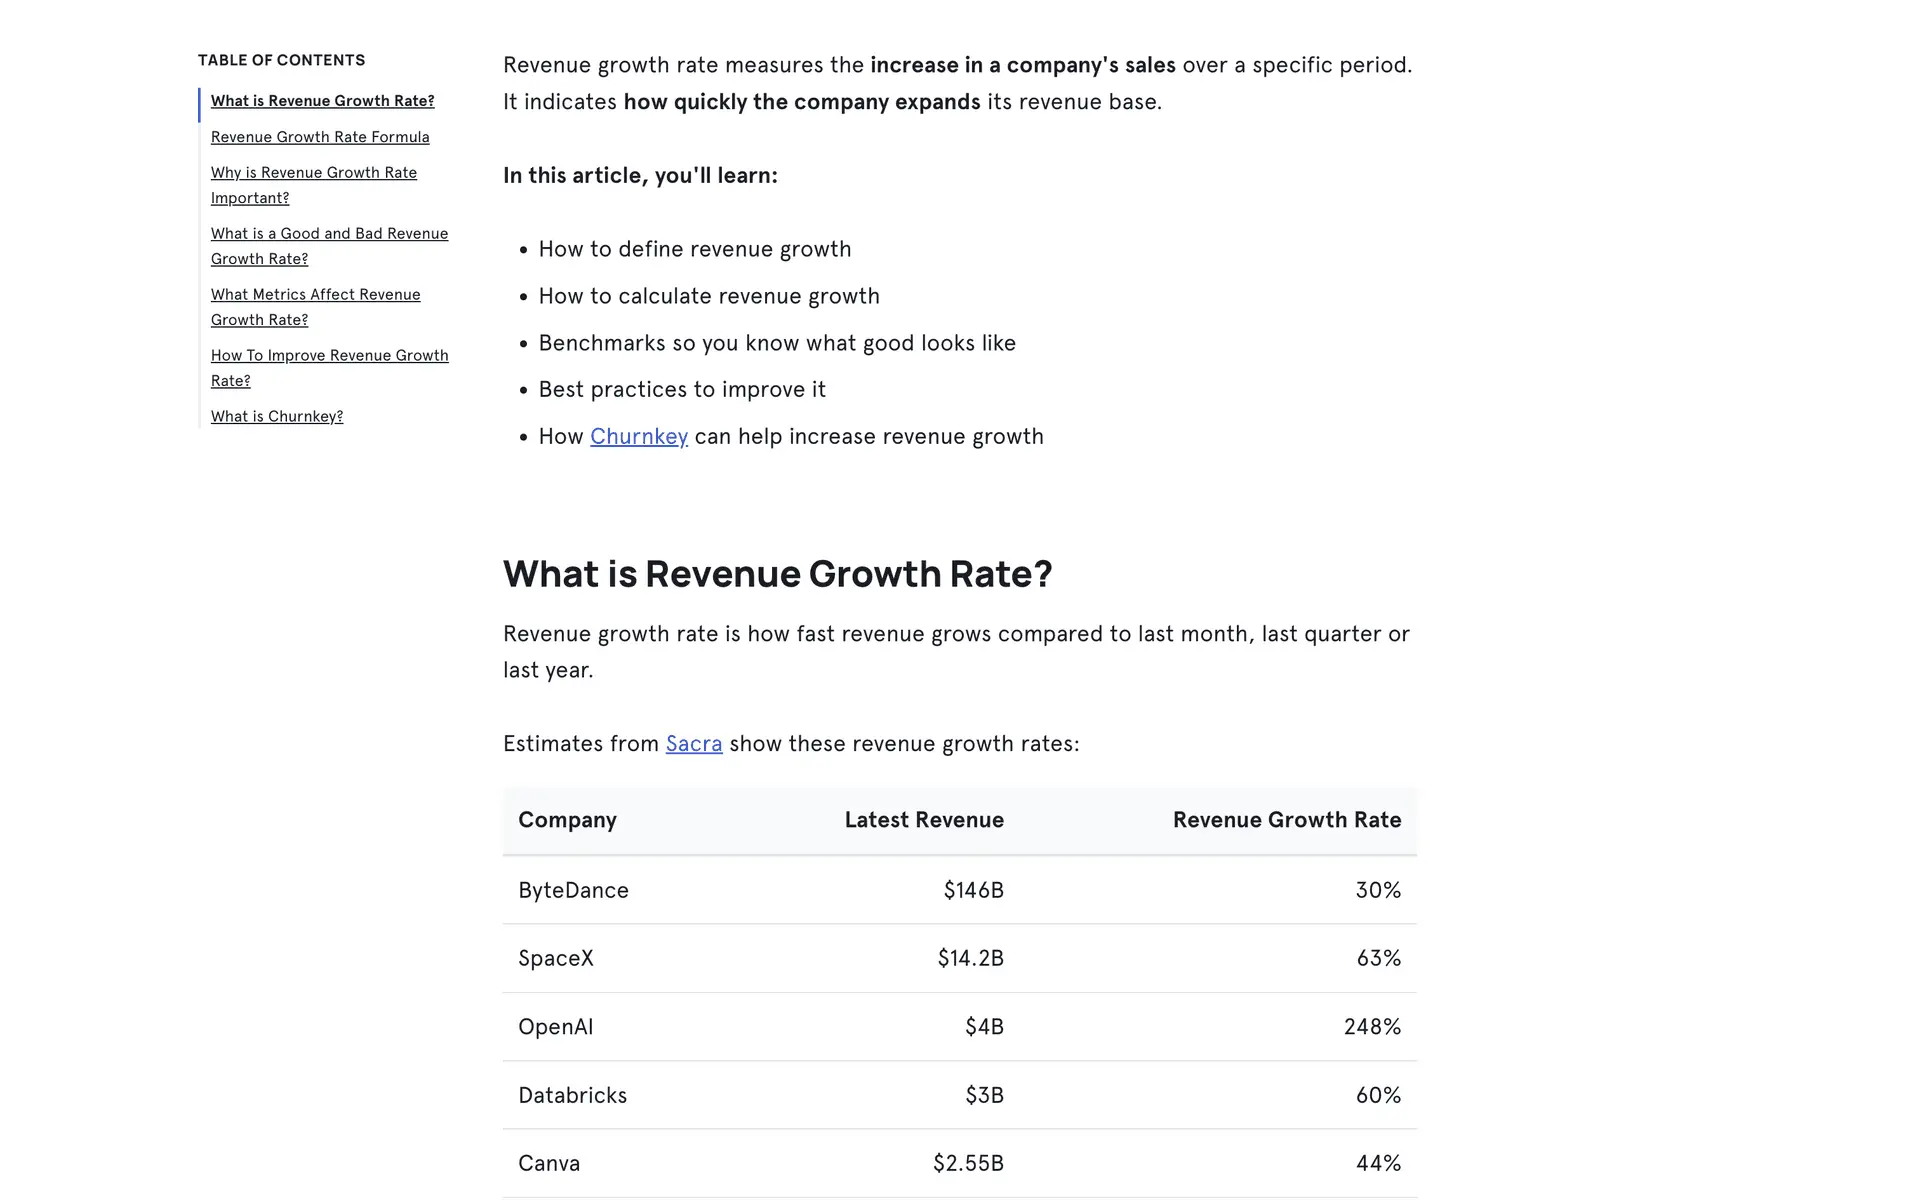Screen dimensions: 1920x1200
Task: Click 'In this article, you'll learn:' text
Action: tap(640, 176)
